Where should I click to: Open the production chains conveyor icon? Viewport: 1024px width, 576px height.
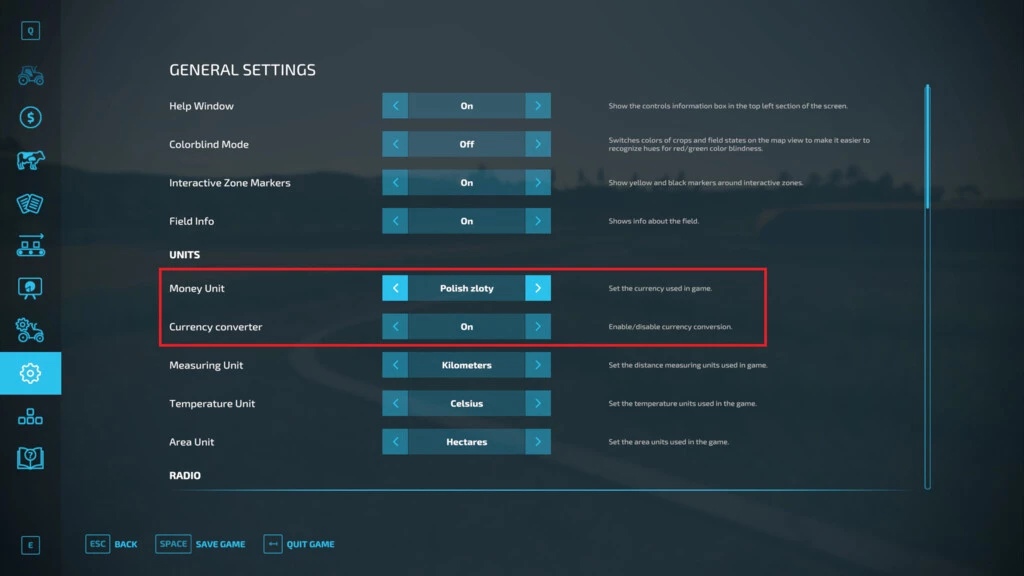[30, 246]
